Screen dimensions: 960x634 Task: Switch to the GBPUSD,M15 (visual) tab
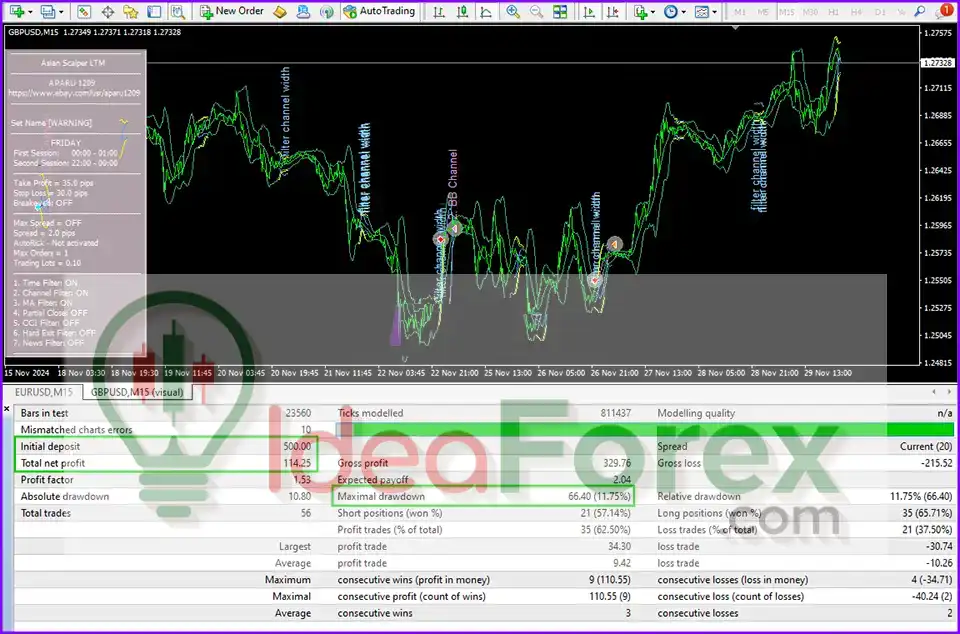[x=137, y=392]
